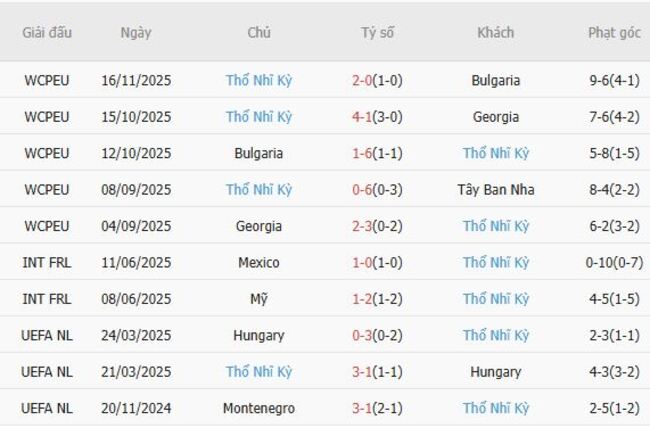650x428 pixels.
Task: Open away team Bulgaria in the 16/11/2025 match
Action: click(495, 80)
